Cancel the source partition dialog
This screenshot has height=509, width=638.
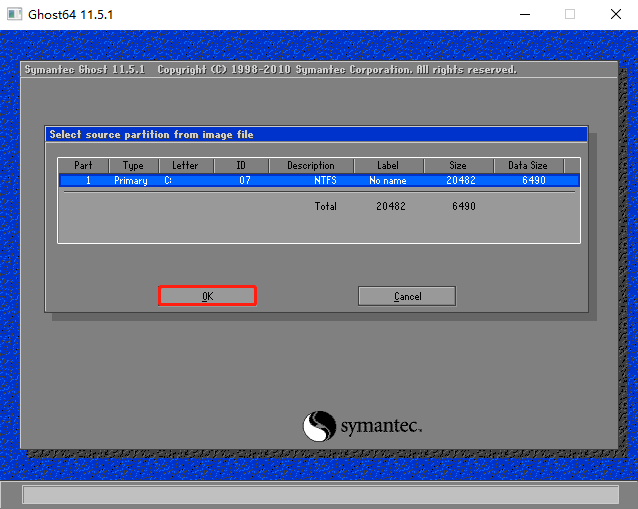click(x=407, y=296)
